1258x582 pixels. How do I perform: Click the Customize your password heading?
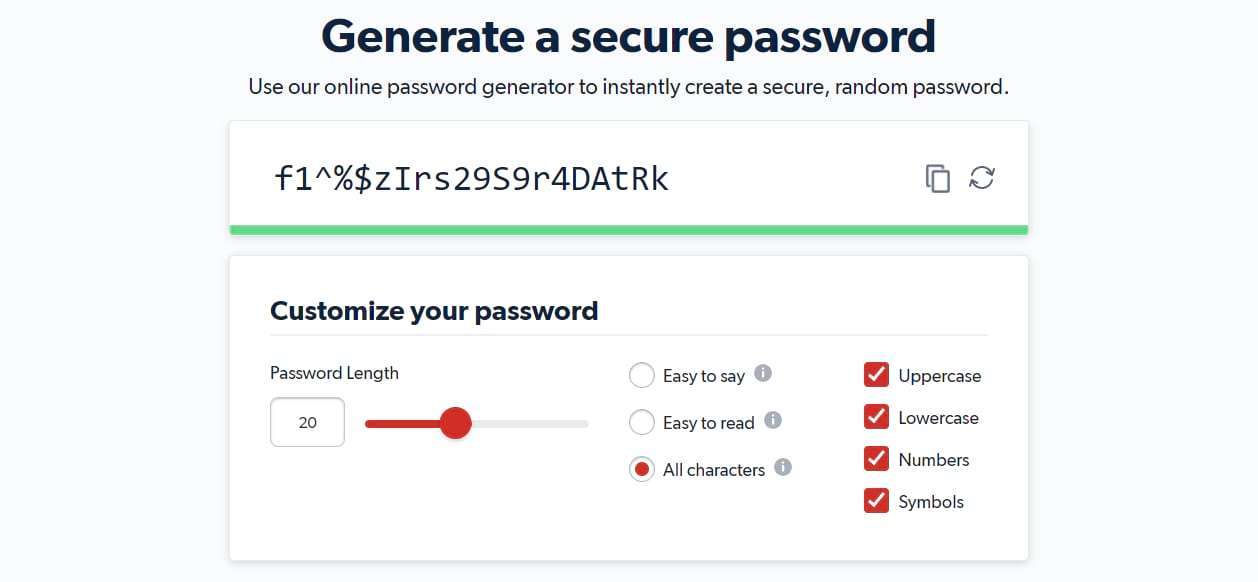pyautogui.click(x=434, y=311)
